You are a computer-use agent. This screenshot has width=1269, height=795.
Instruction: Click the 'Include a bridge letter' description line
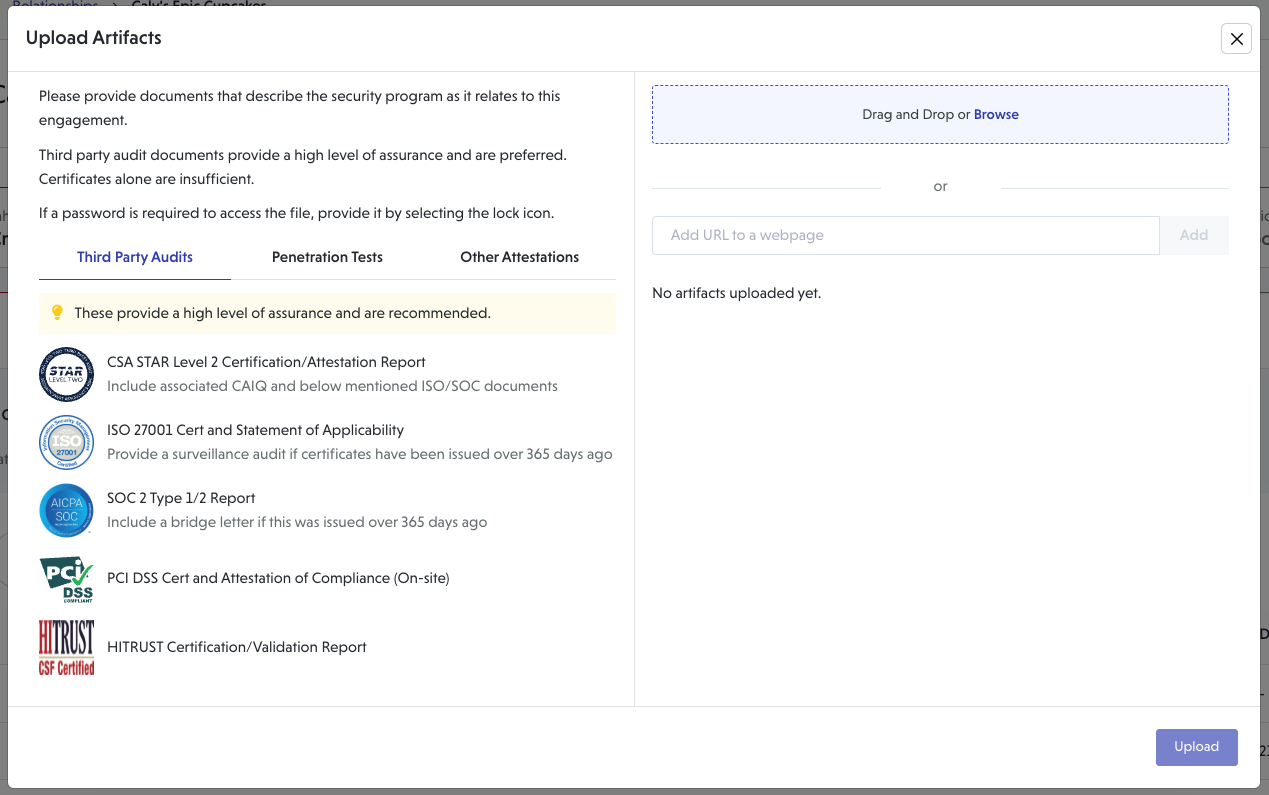tap(297, 522)
